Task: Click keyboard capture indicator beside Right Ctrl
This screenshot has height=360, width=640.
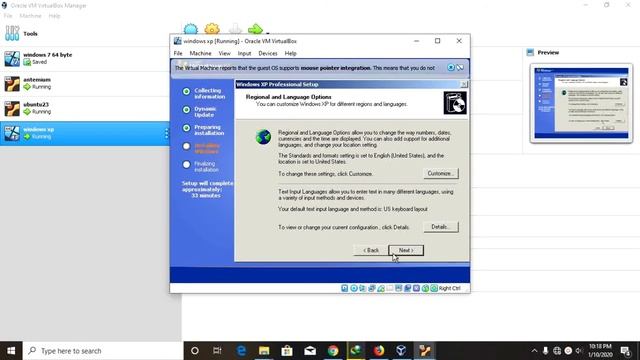Action: coord(434,289)
